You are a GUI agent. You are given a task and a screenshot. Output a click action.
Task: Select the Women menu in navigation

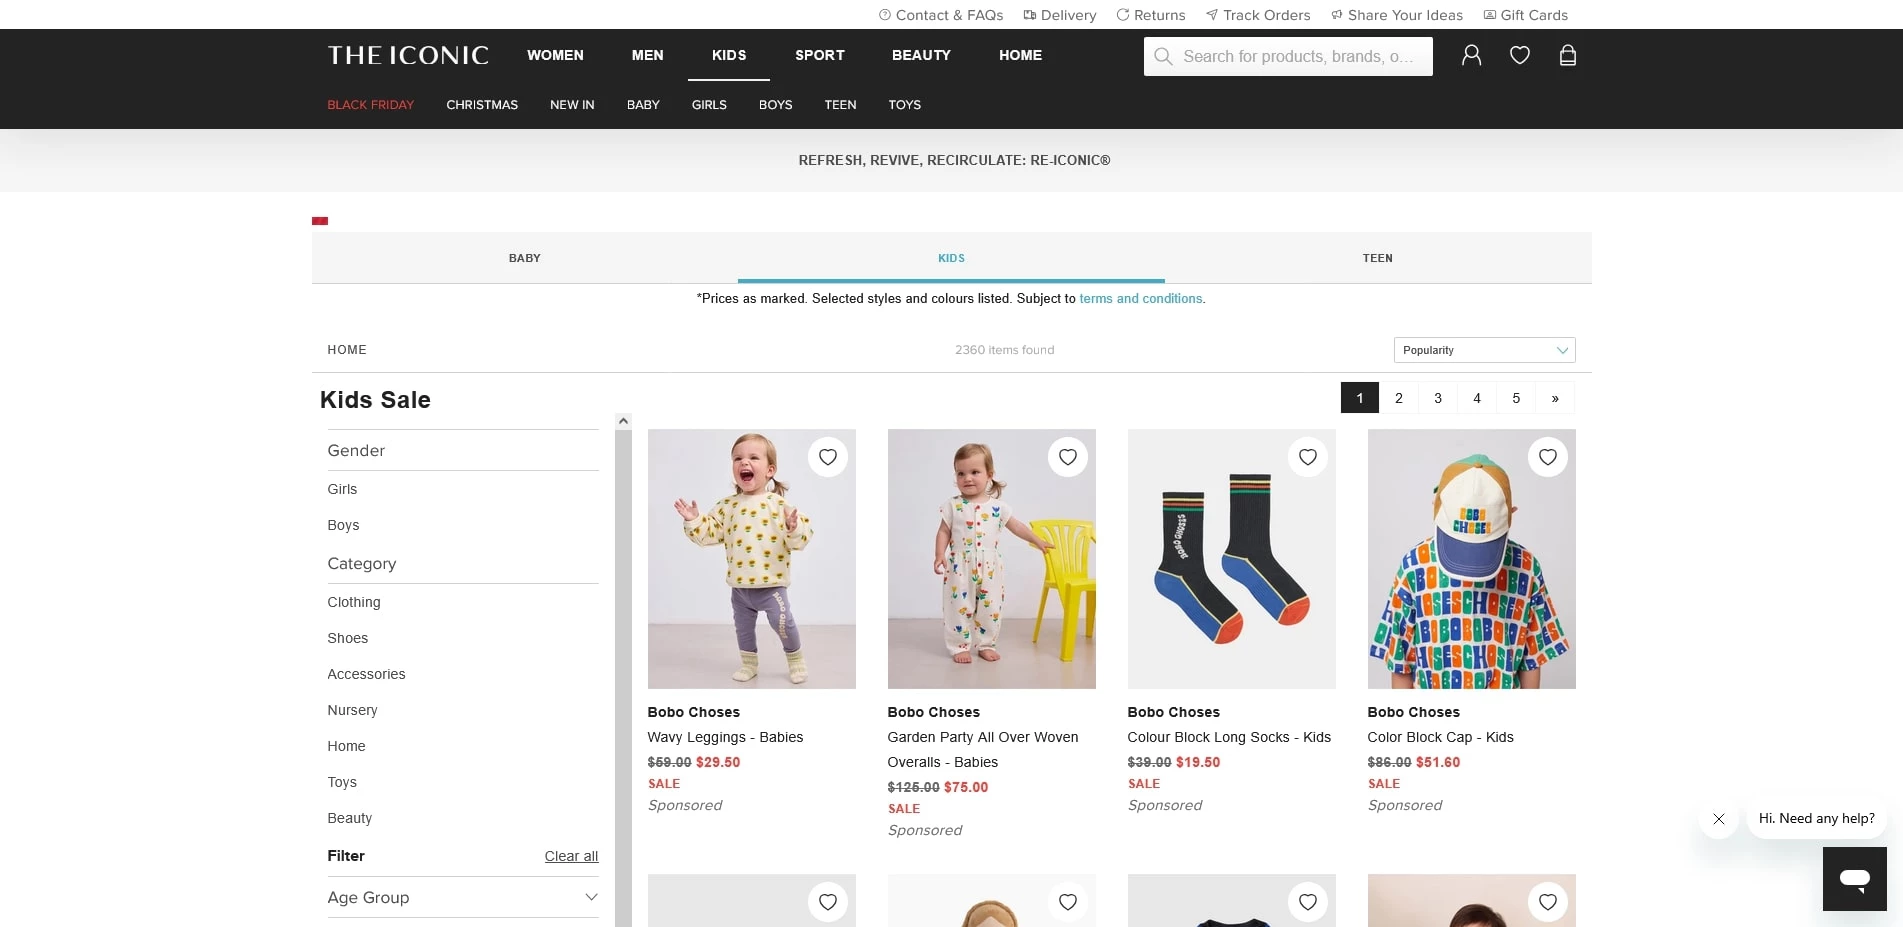pos(555,55)
